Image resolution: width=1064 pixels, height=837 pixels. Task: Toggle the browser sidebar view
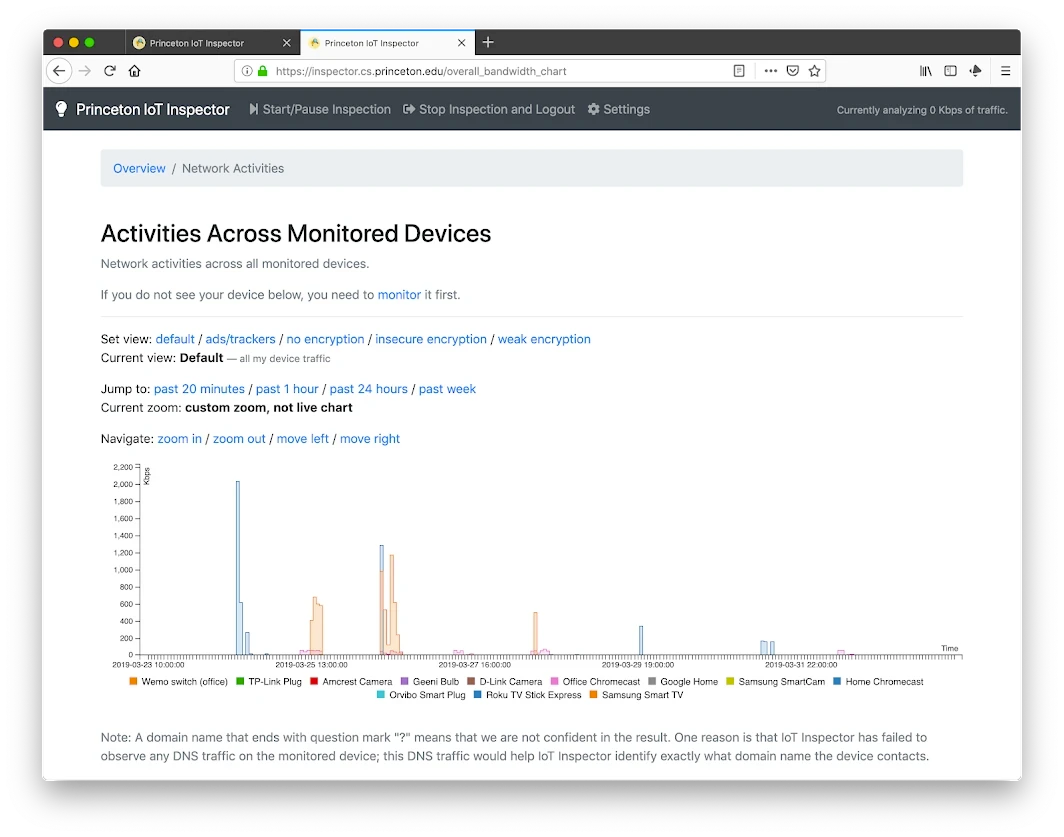point(950,71)
